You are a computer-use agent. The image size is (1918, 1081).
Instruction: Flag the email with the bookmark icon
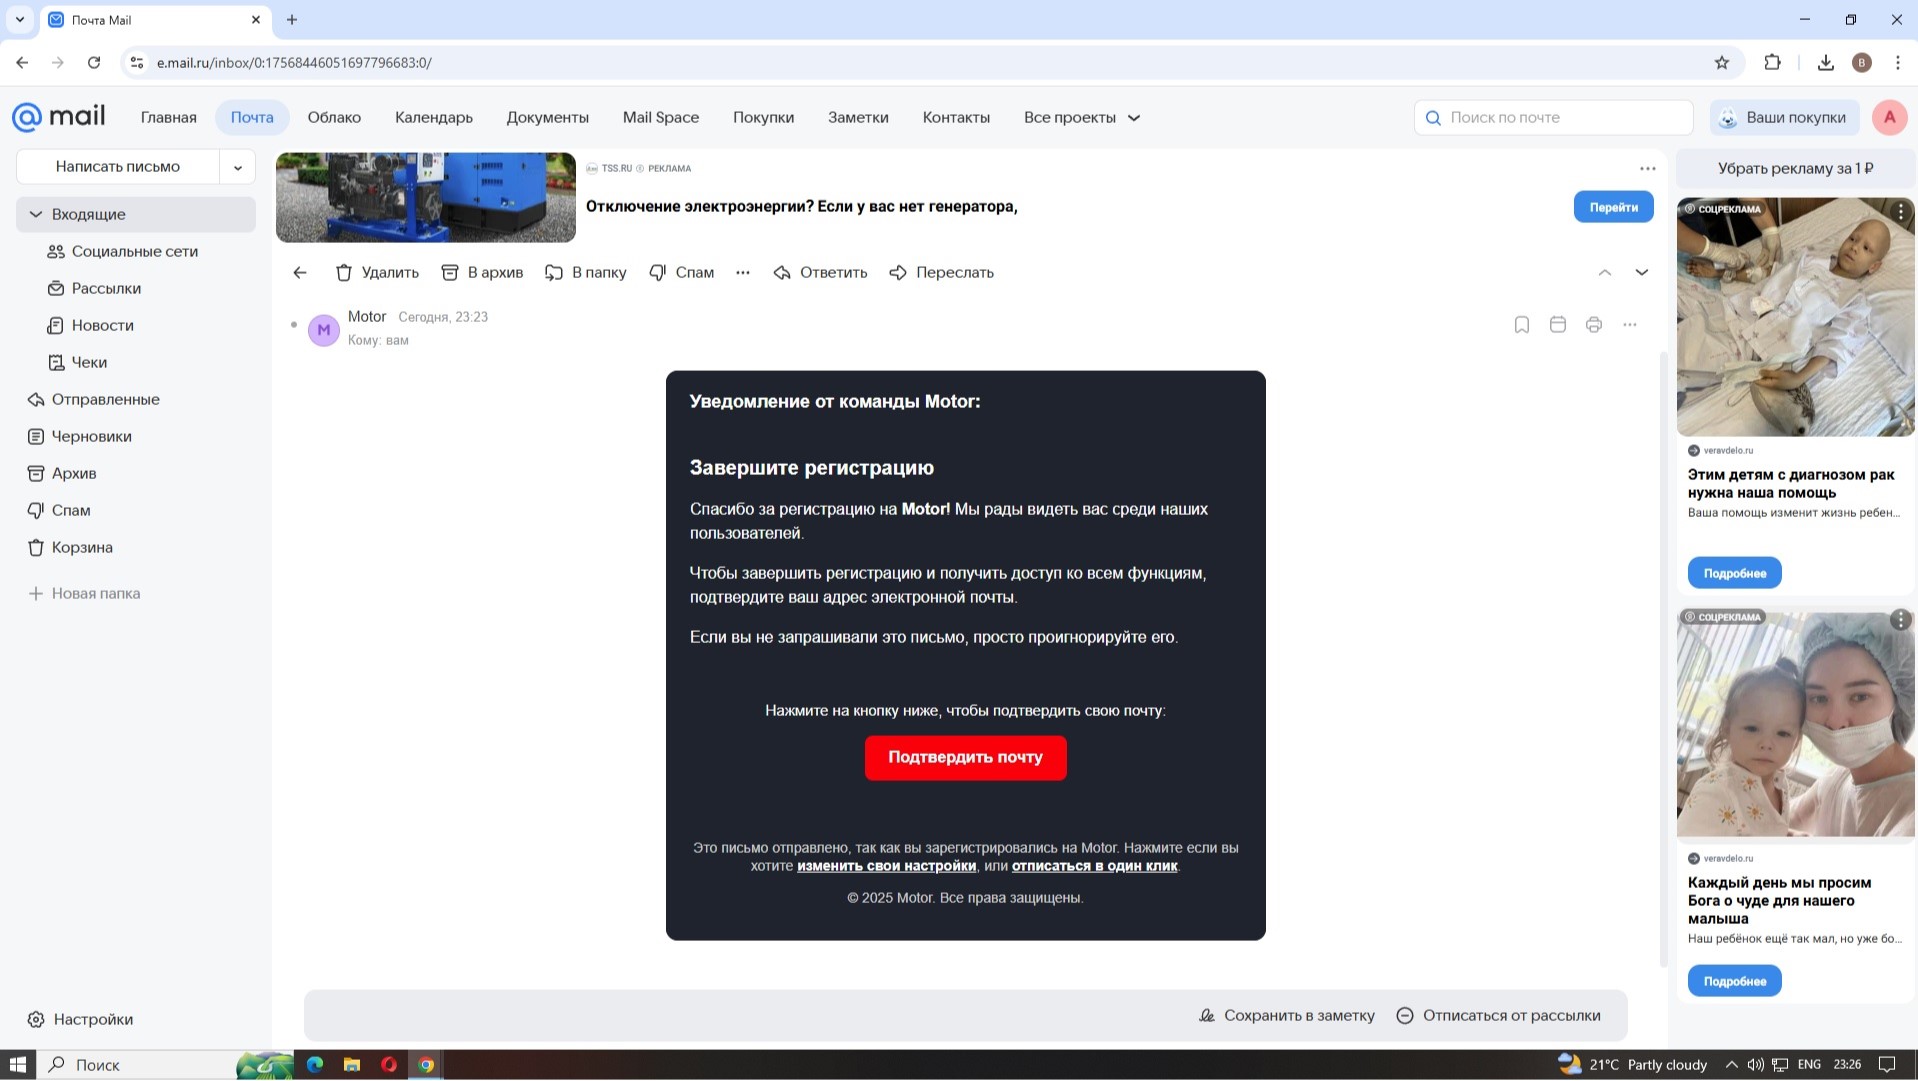[x=1522, y=324]
